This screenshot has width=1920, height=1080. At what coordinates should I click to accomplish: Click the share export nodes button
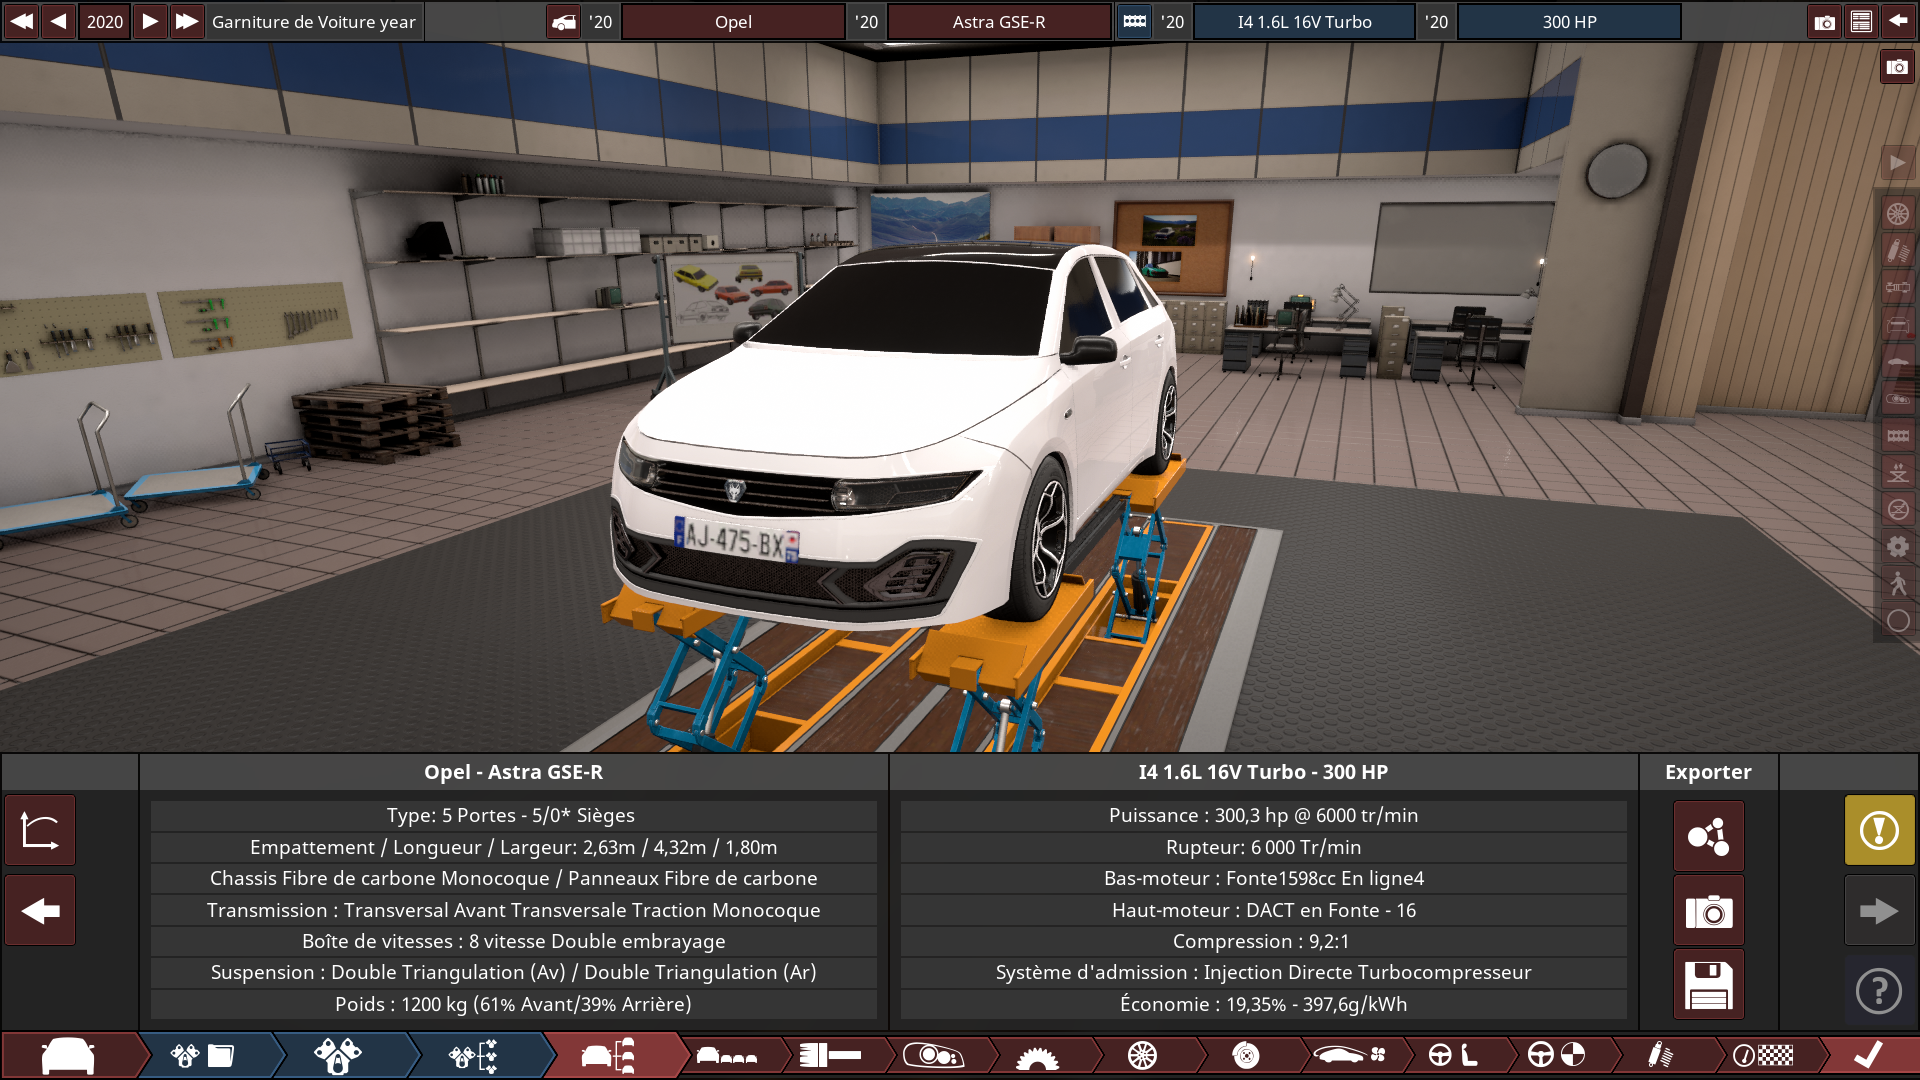coord(1708,836)
